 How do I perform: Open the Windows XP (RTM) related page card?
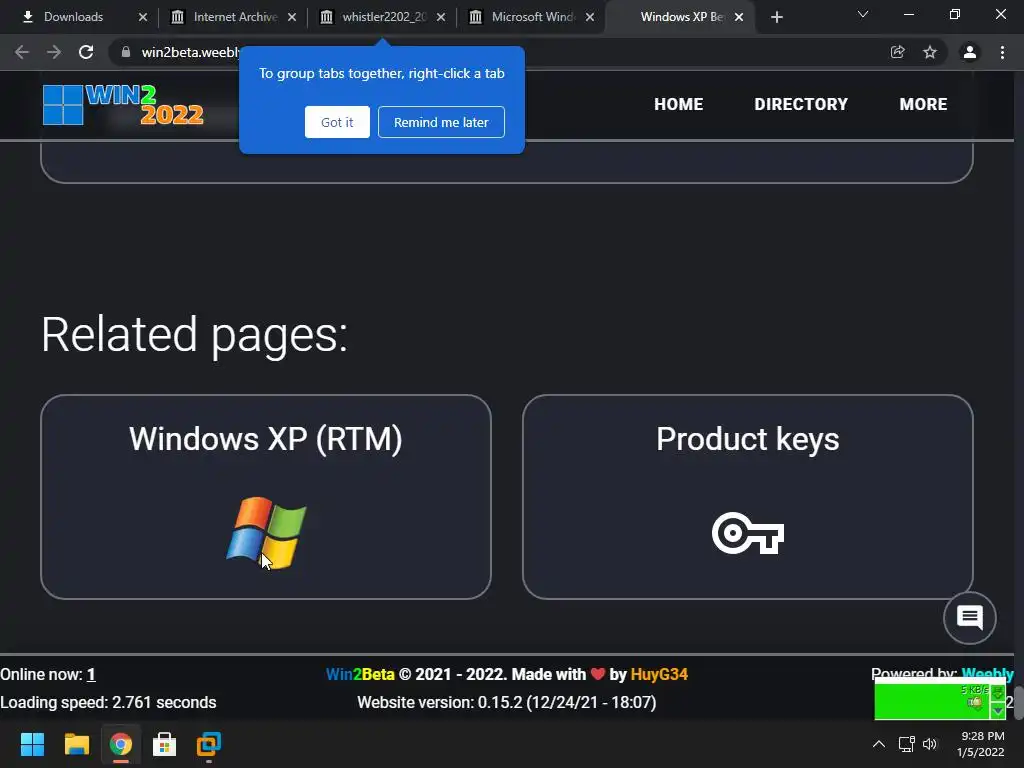(x=266, y=497)
